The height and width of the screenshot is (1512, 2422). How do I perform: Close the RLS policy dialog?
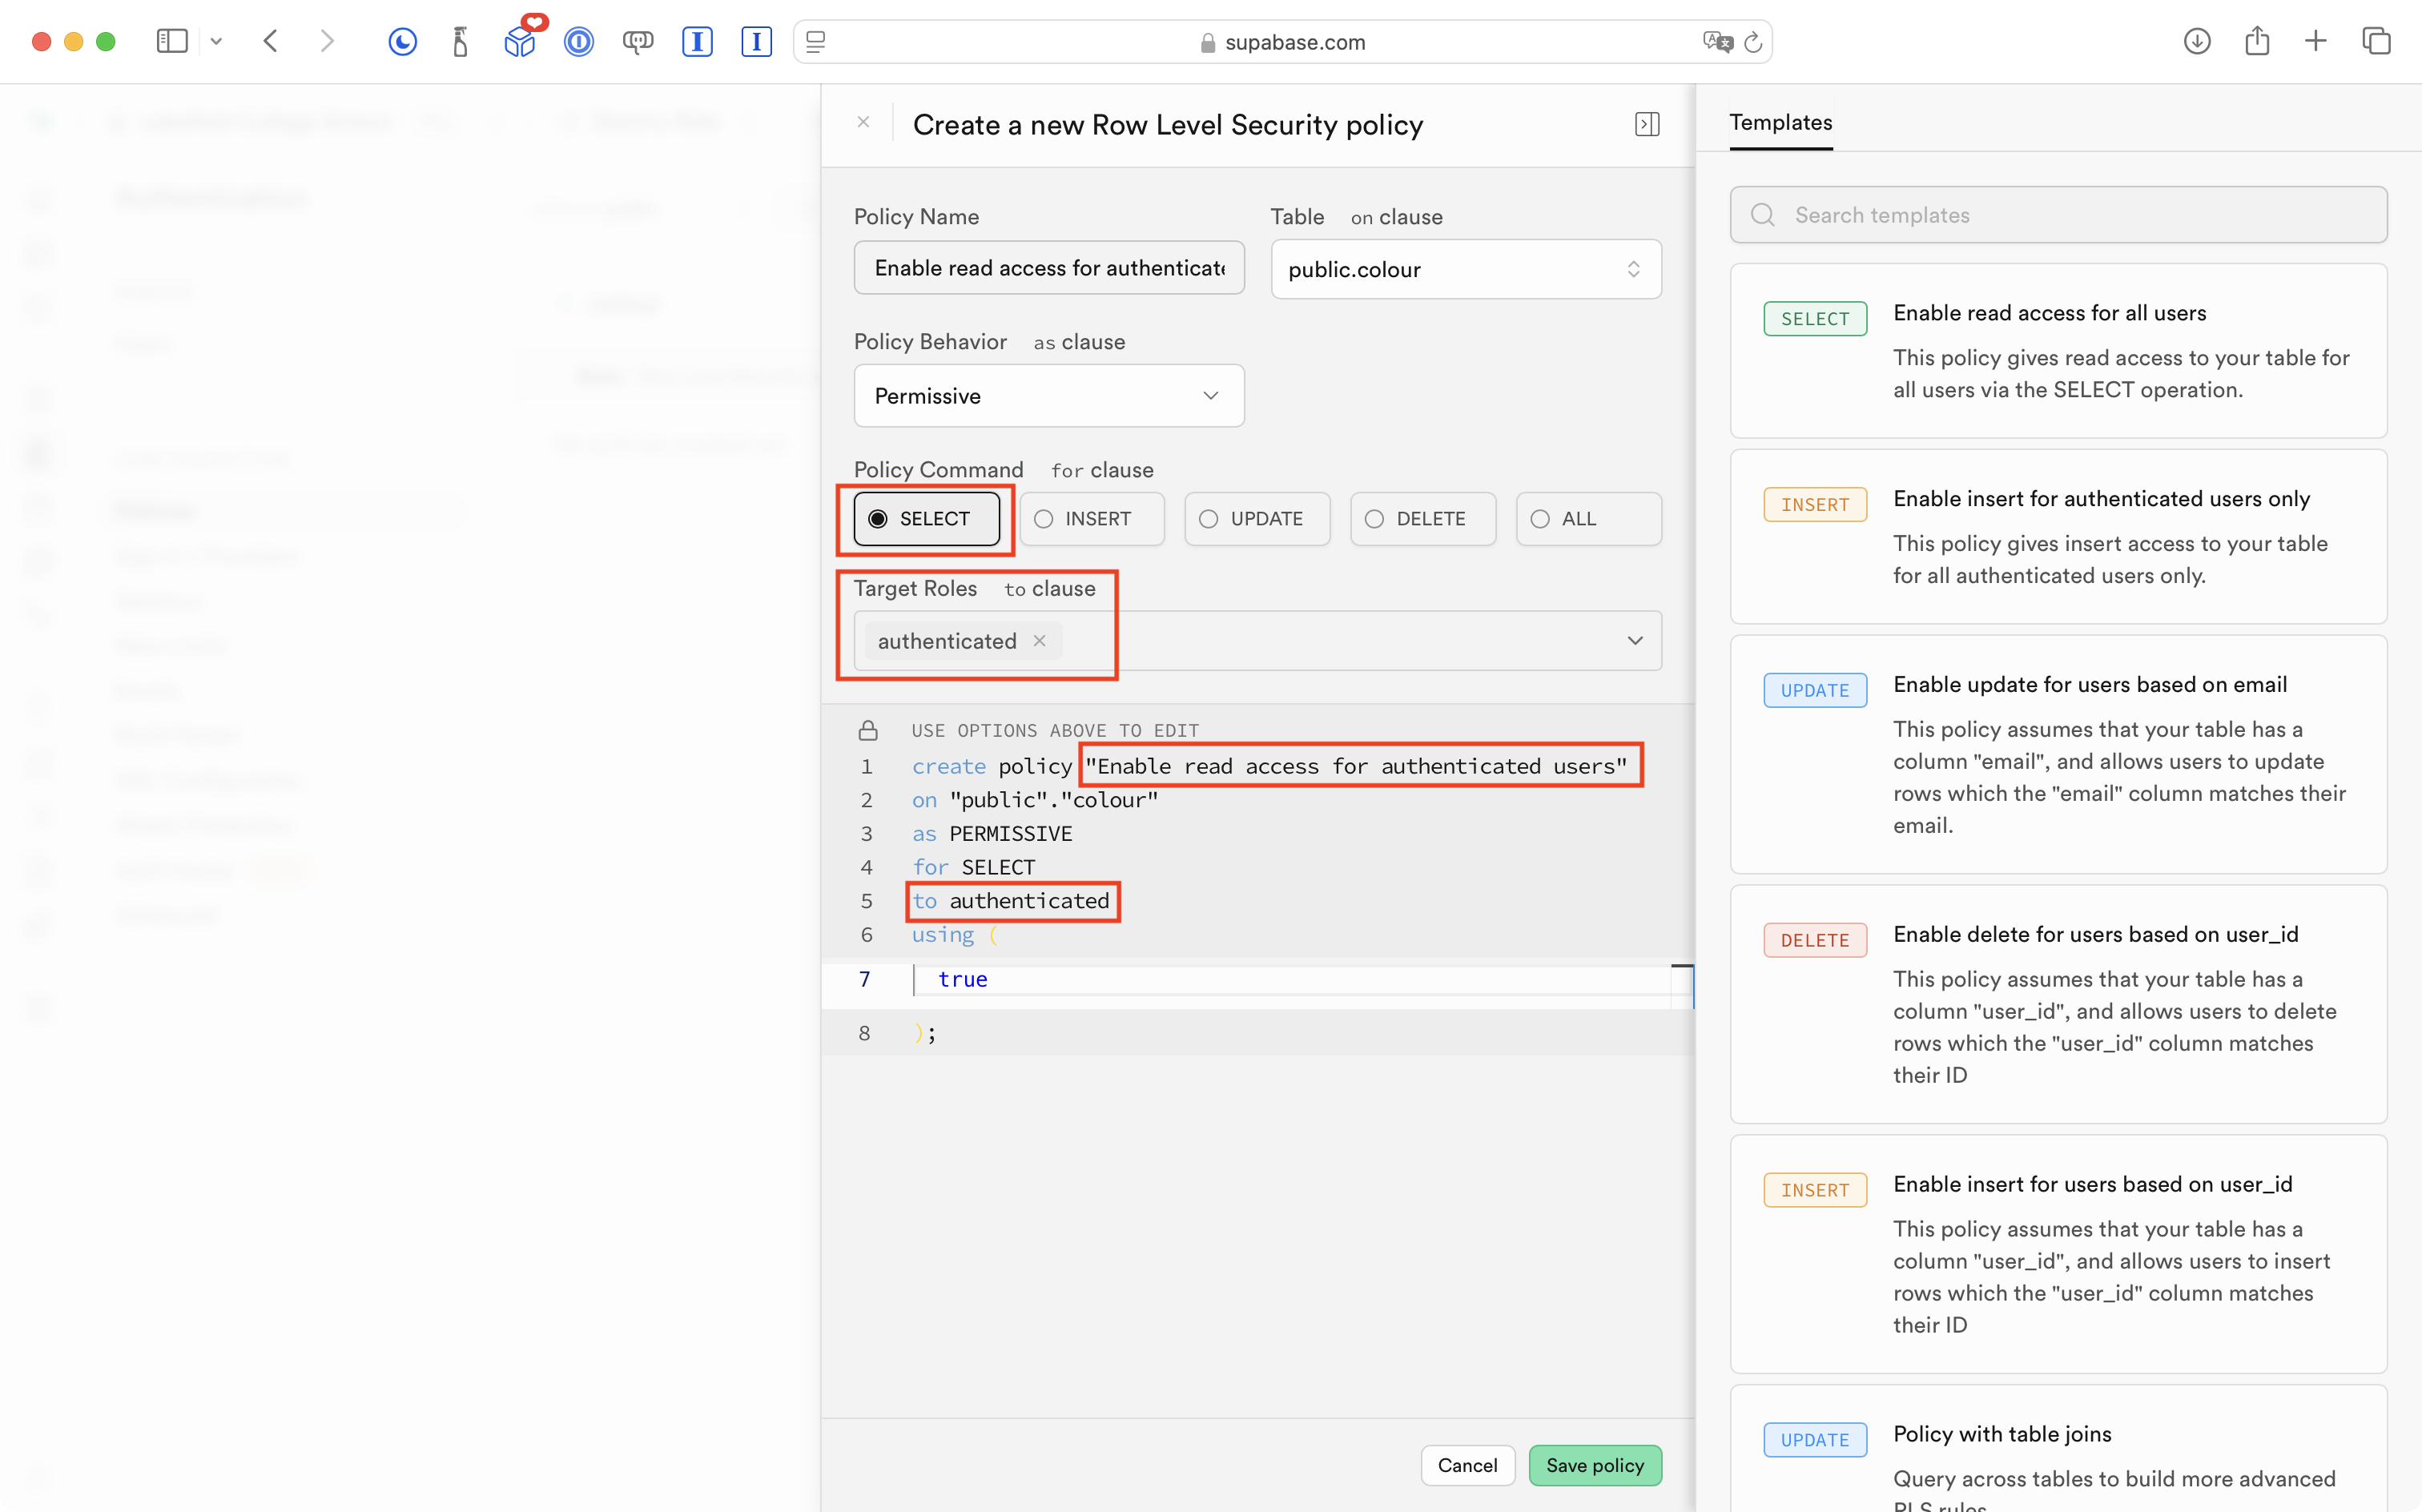click(x=863, y=122)
